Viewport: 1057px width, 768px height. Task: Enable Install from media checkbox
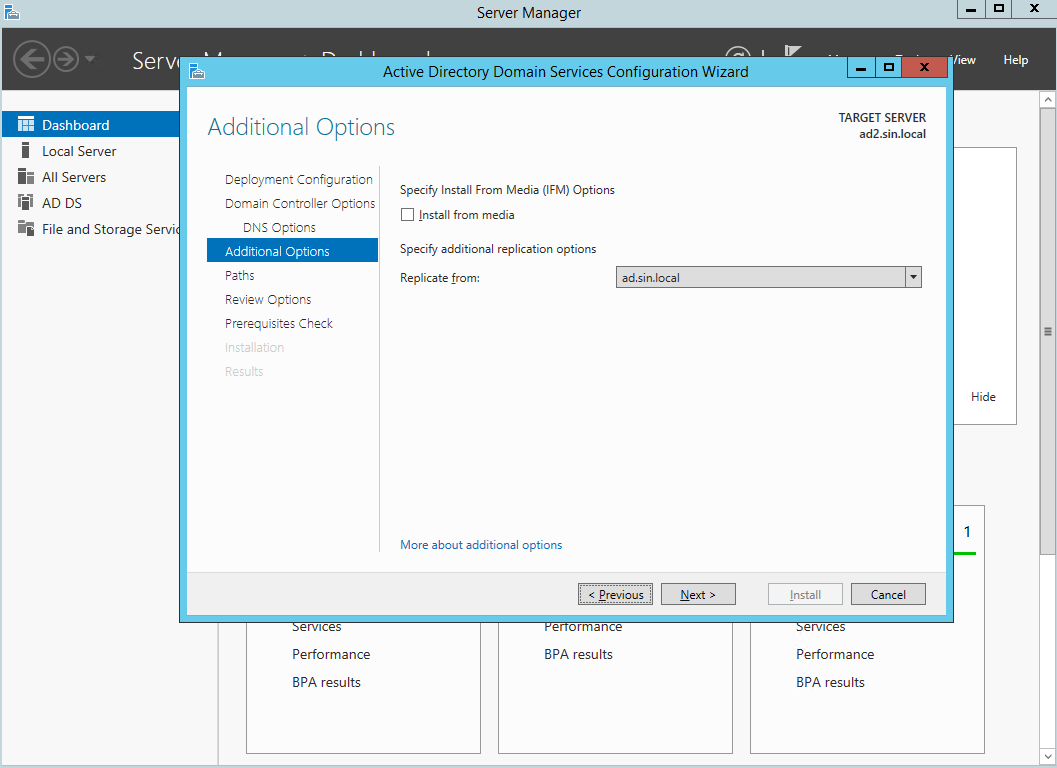click(407, 215)
